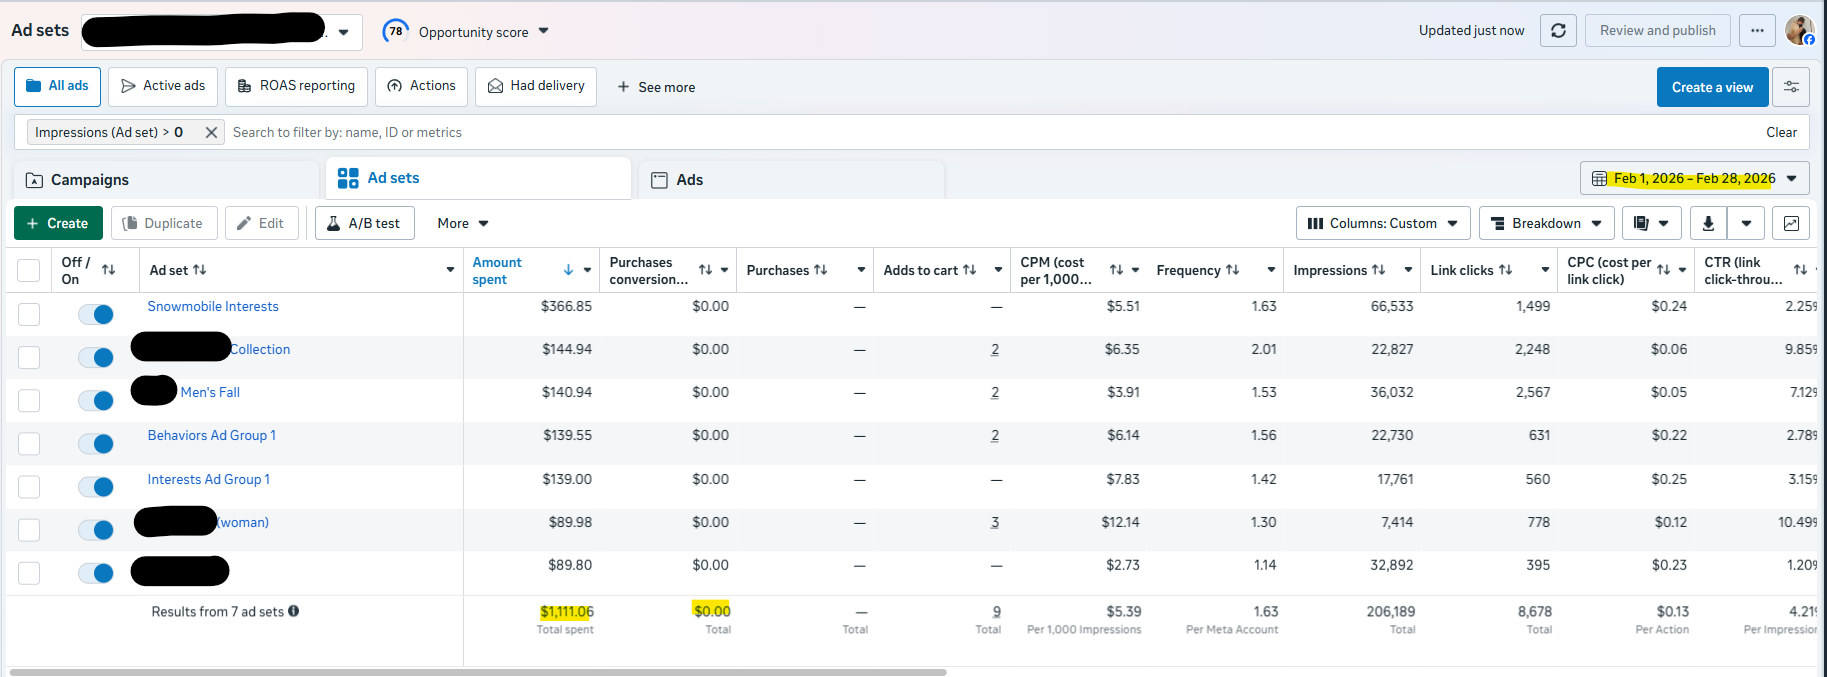
Task: Click the search filter input field
Action: pyautogui.click(x=990, y=132)
